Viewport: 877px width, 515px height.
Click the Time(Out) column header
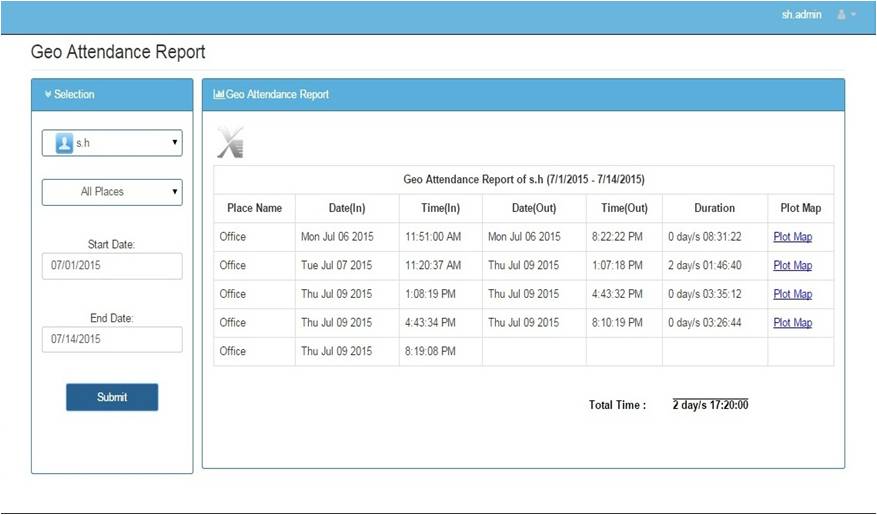[x=624, y=208]
